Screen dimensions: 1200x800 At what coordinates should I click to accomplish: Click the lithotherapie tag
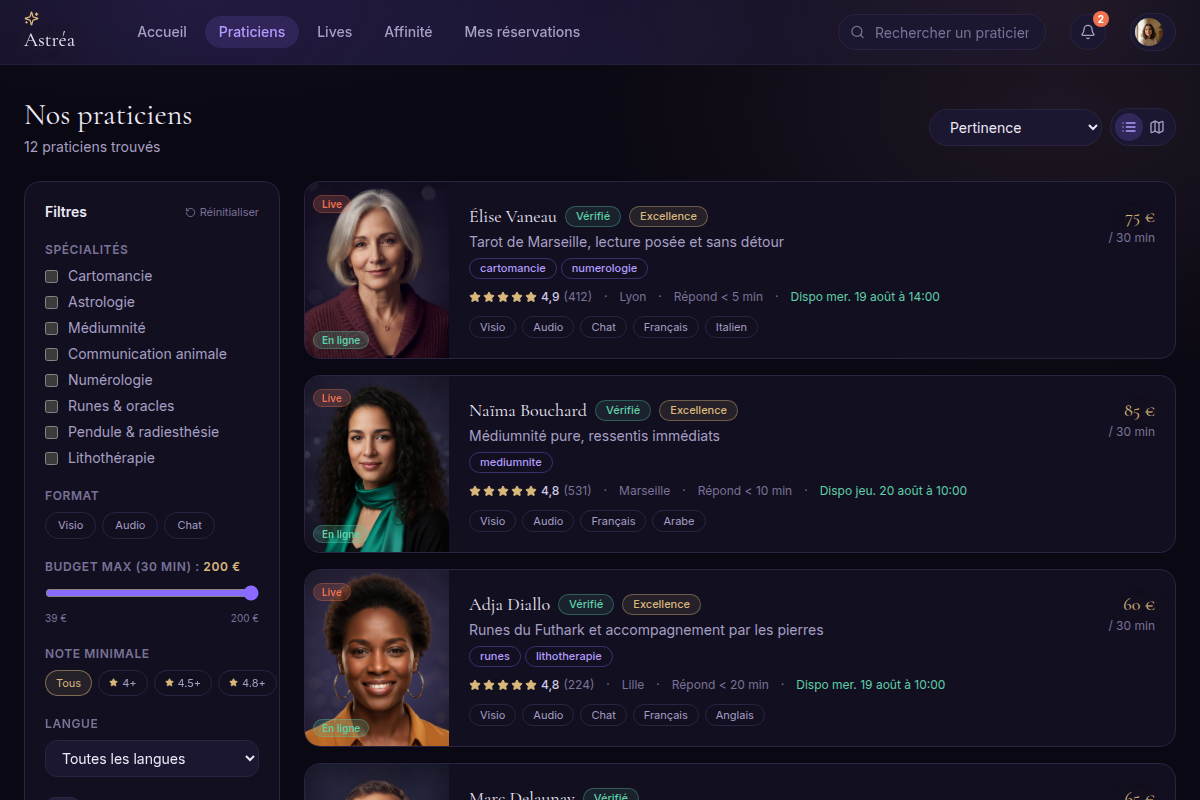point(569,656)
